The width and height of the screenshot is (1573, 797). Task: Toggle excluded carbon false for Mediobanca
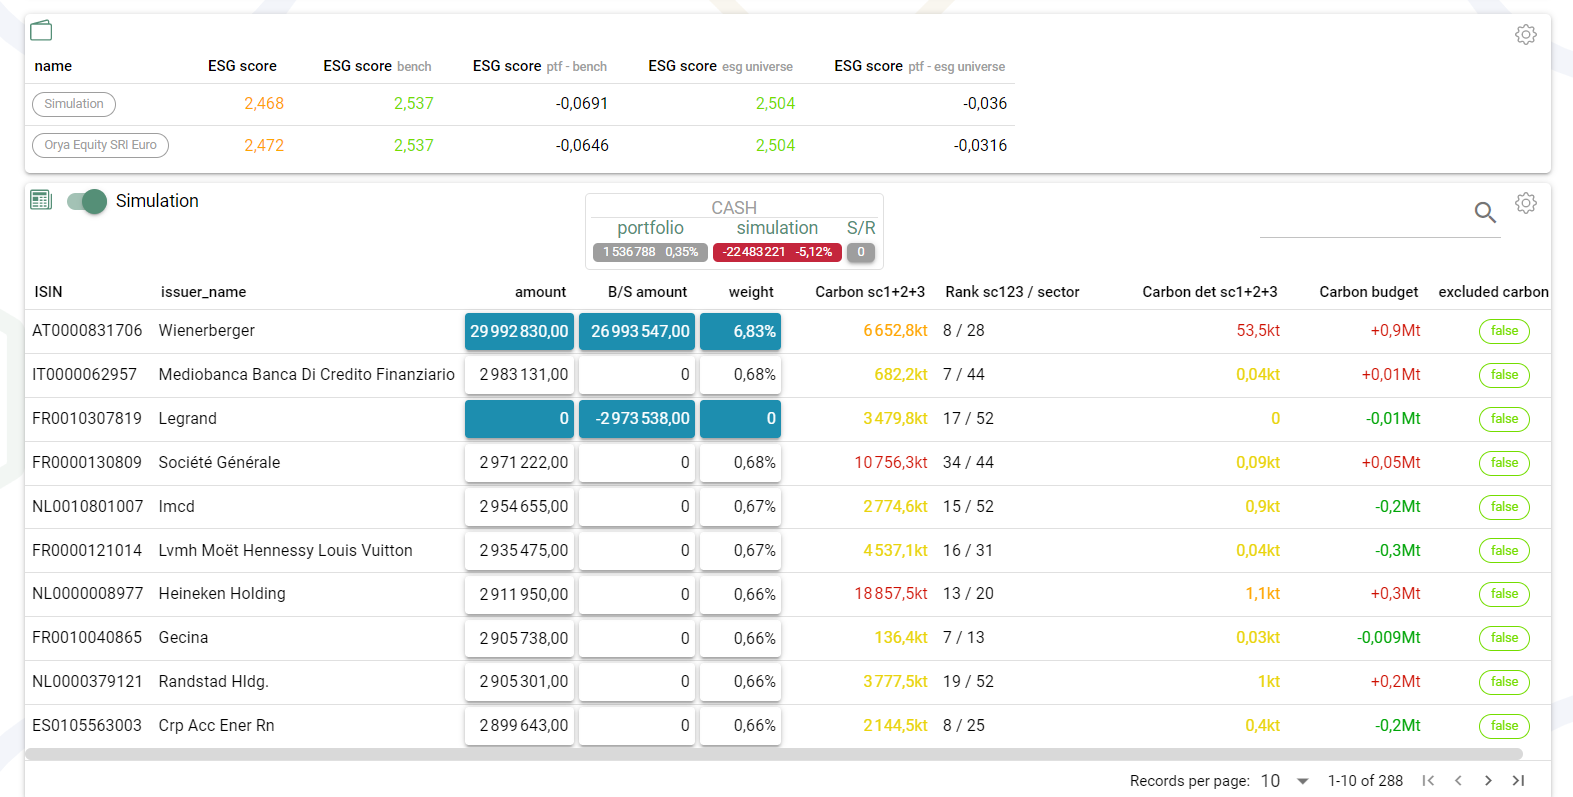pyautogui.click(x=1504, y=375)
